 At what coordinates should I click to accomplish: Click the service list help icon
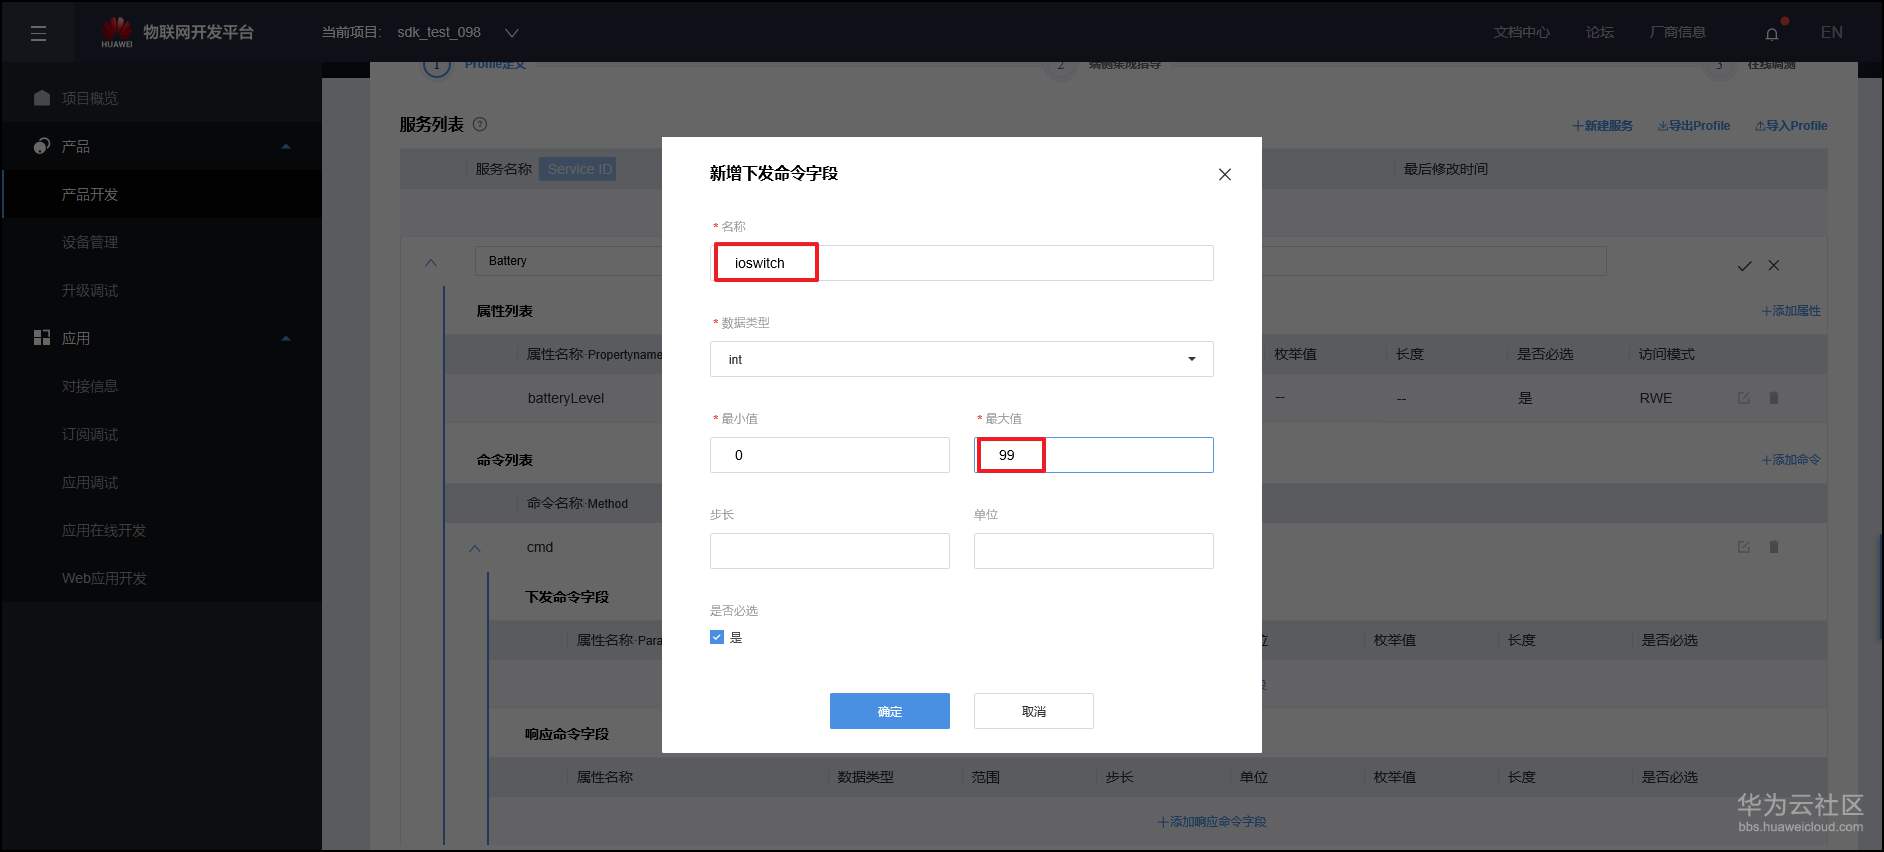(x=480, y=125)
